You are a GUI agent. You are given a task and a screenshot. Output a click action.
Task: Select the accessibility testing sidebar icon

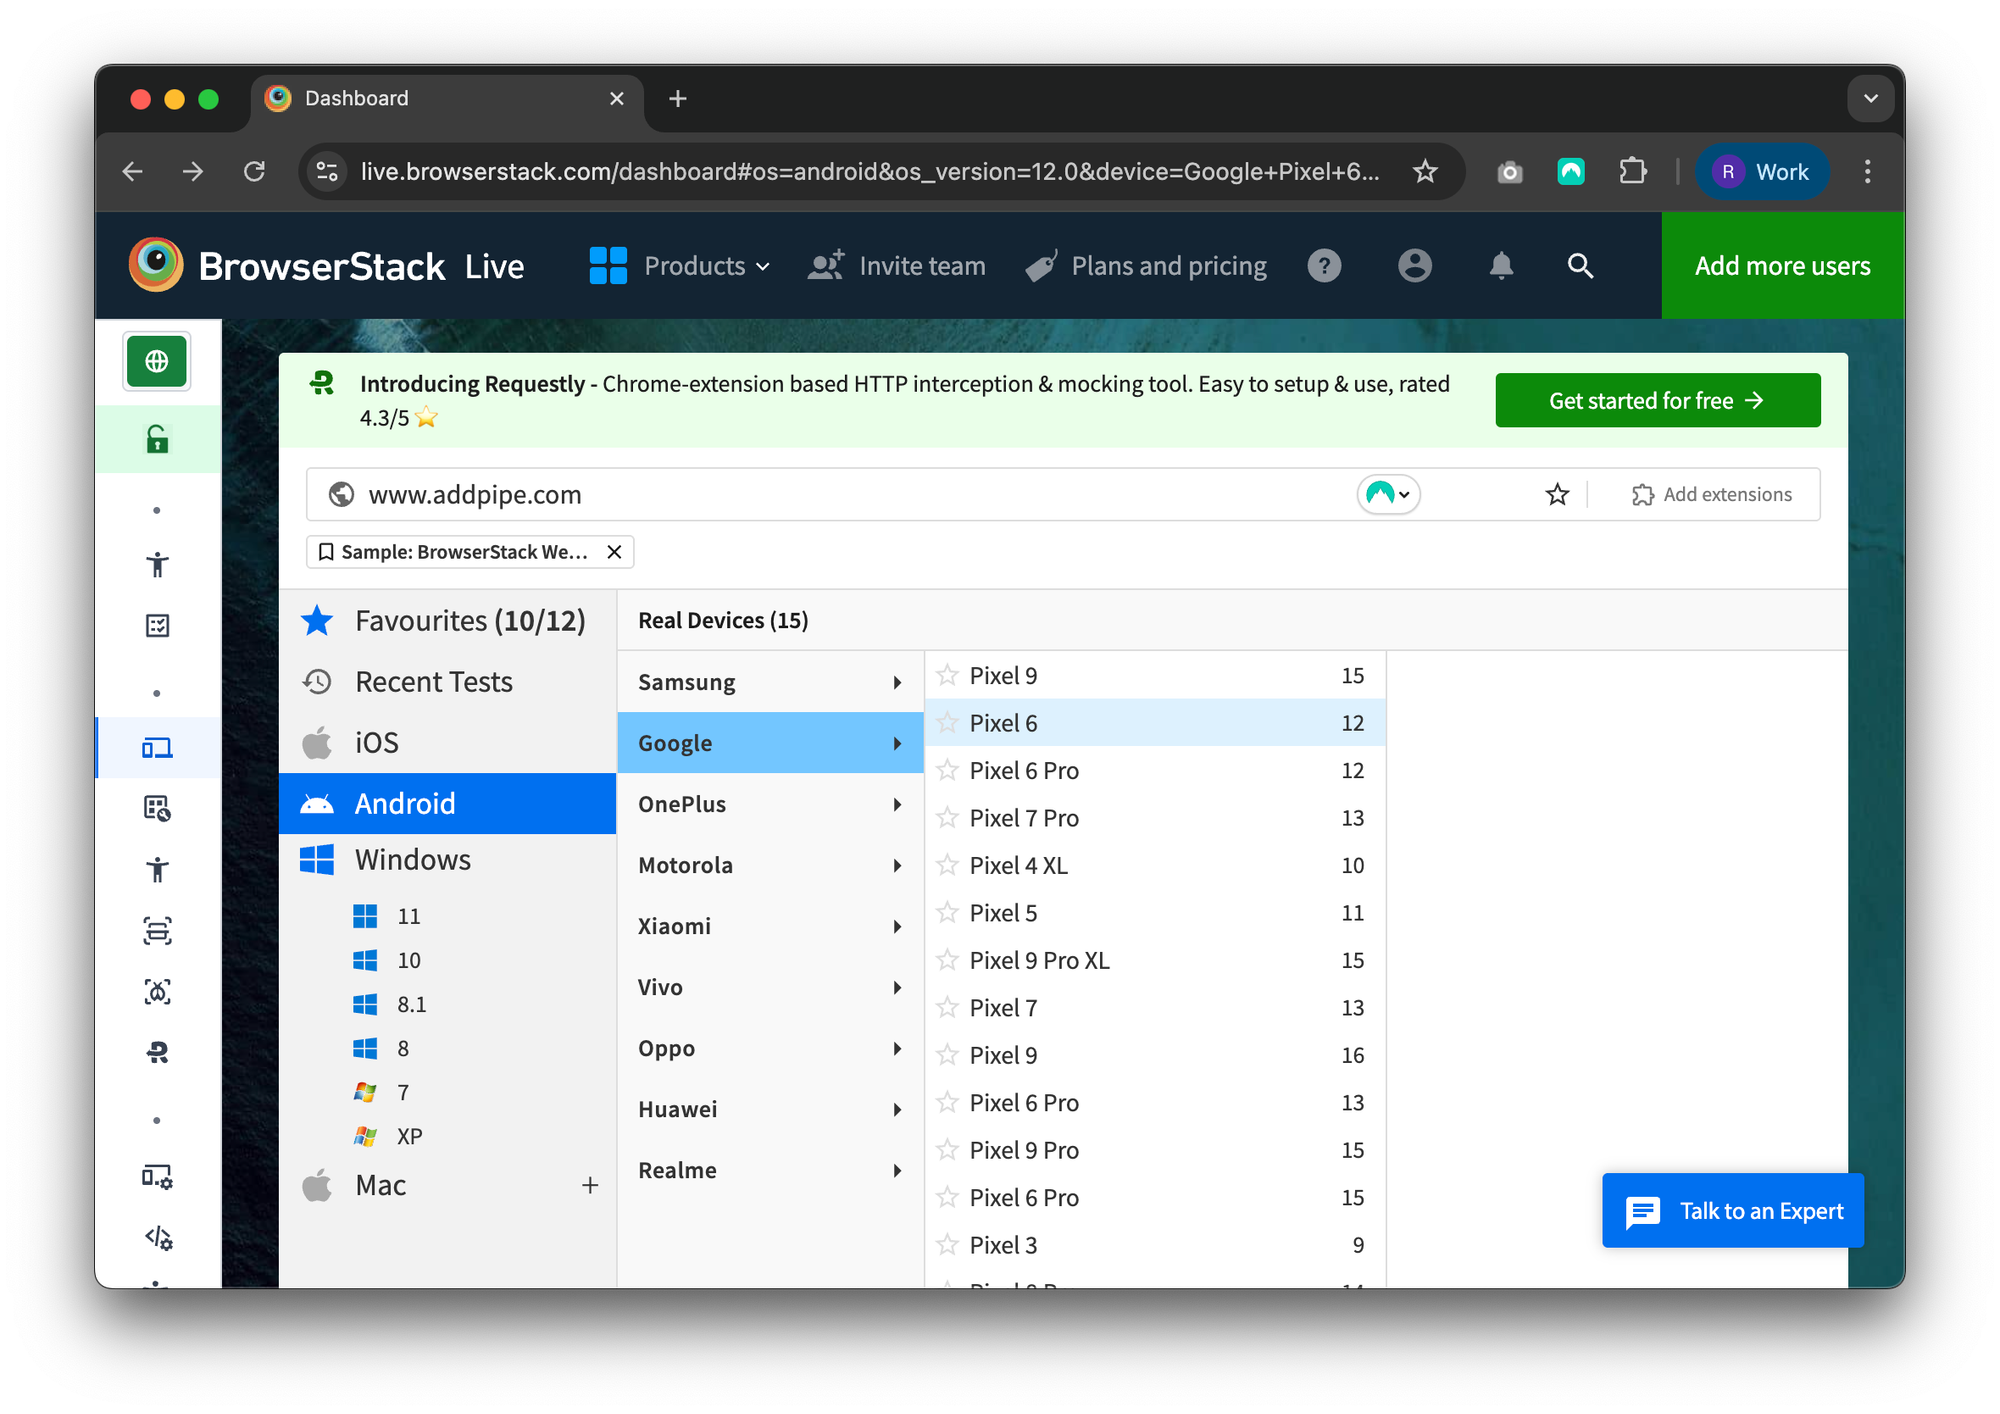tap(157, 564)
